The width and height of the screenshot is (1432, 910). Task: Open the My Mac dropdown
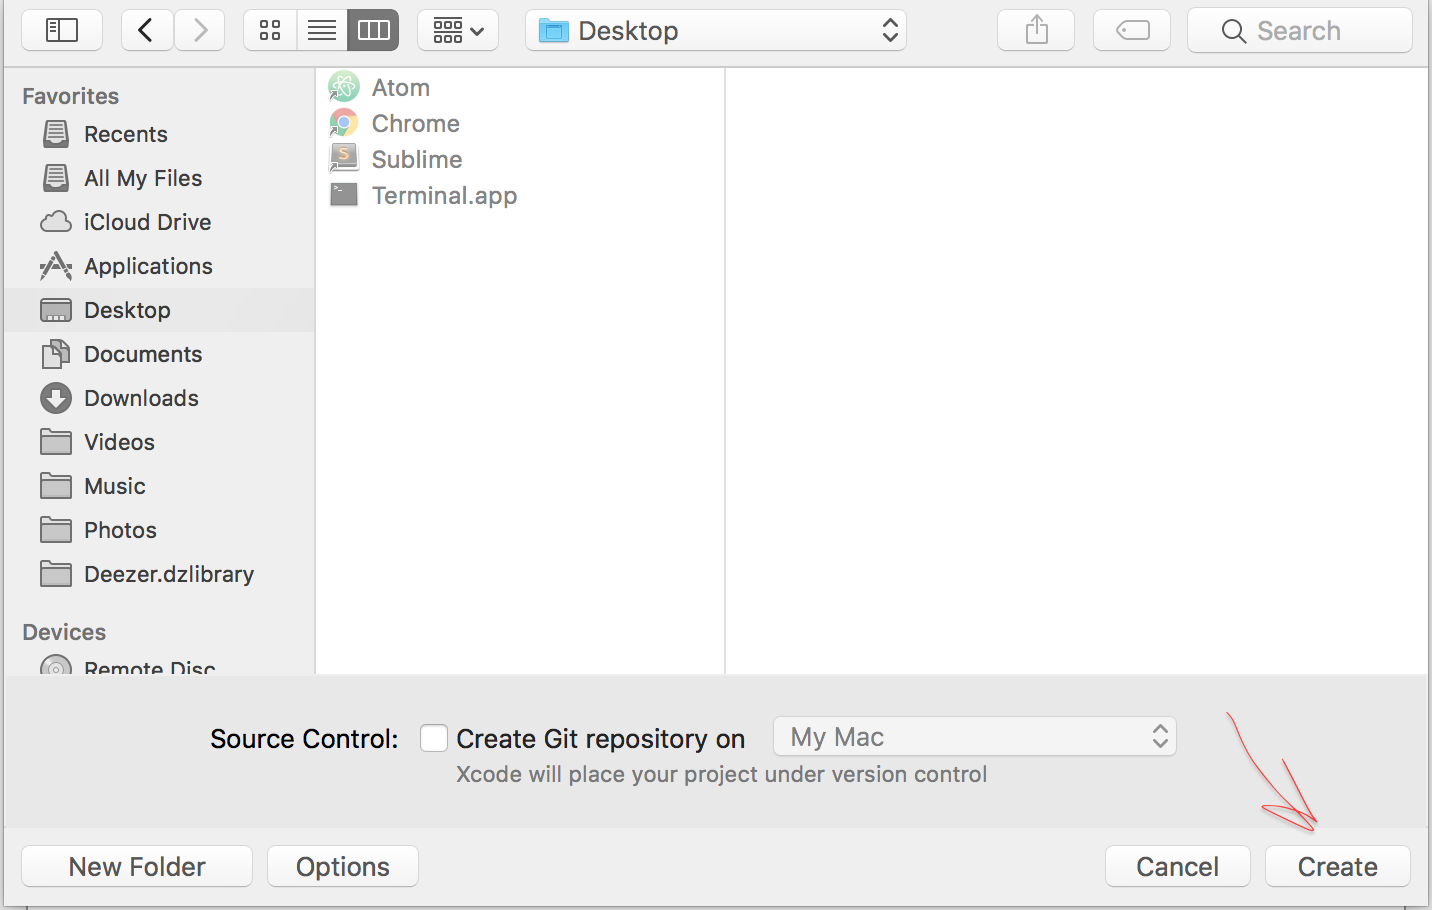click(x=975, y=737)
